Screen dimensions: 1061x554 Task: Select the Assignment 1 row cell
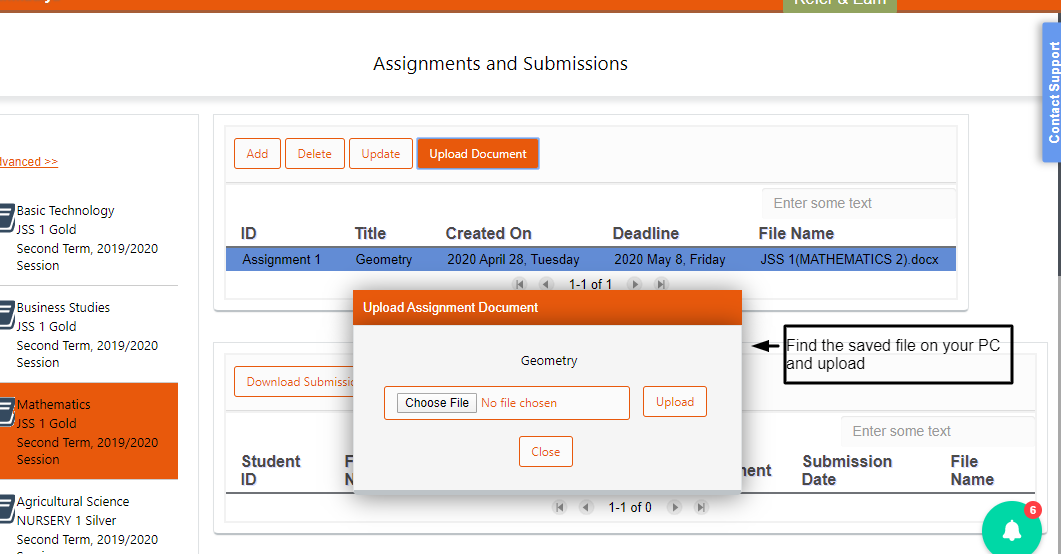pos(281,260)
